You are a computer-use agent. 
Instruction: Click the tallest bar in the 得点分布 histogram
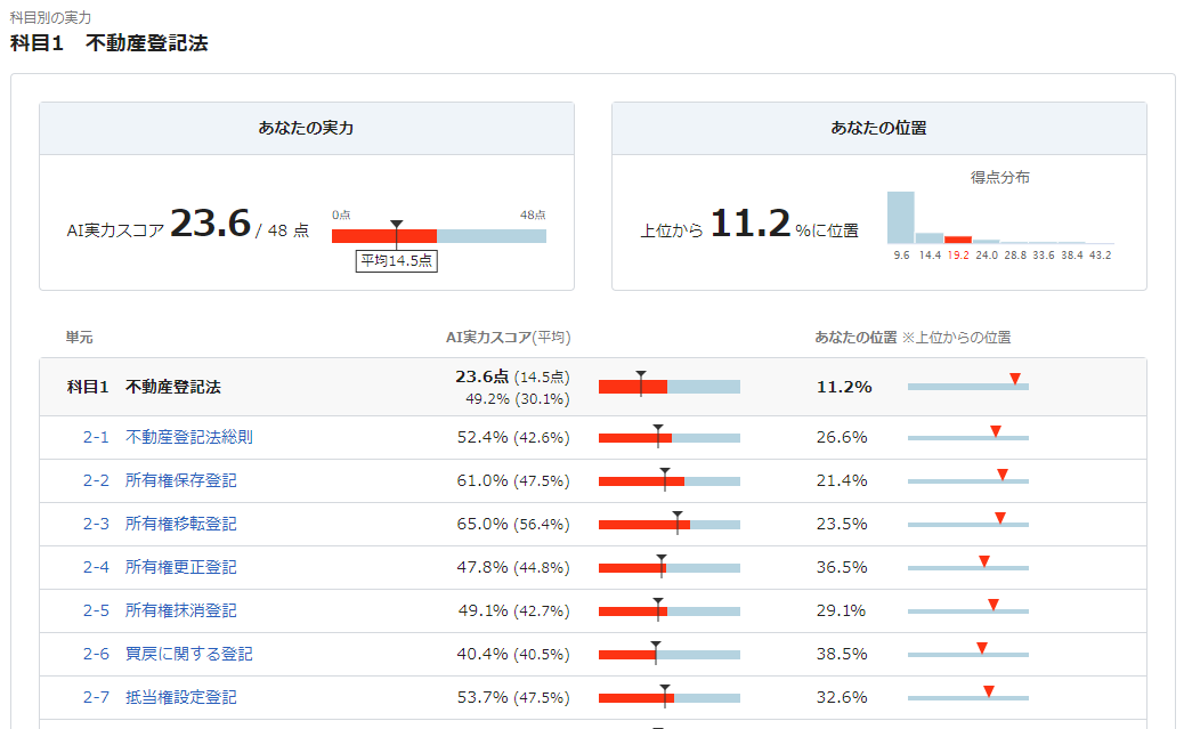point(901,218)
